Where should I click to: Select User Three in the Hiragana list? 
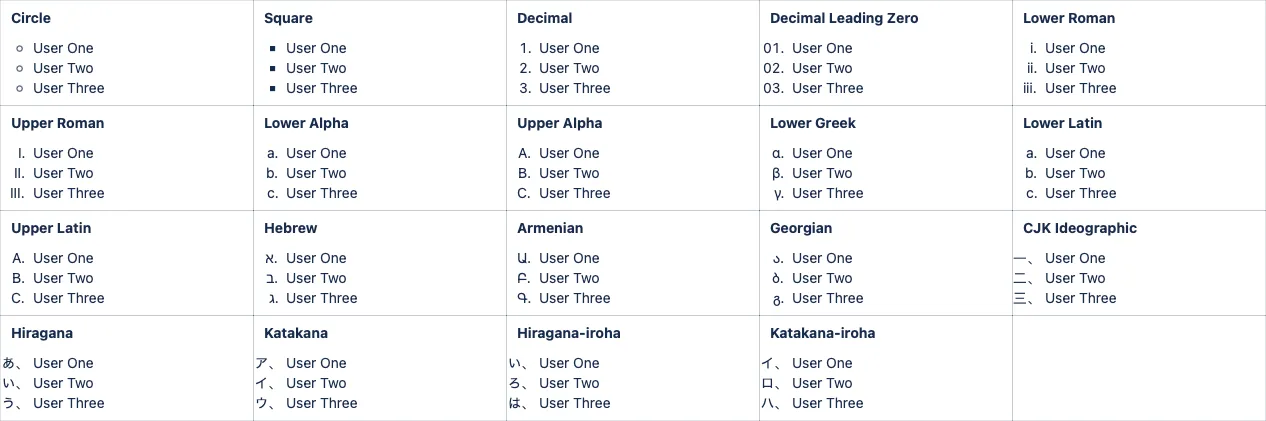69,403
